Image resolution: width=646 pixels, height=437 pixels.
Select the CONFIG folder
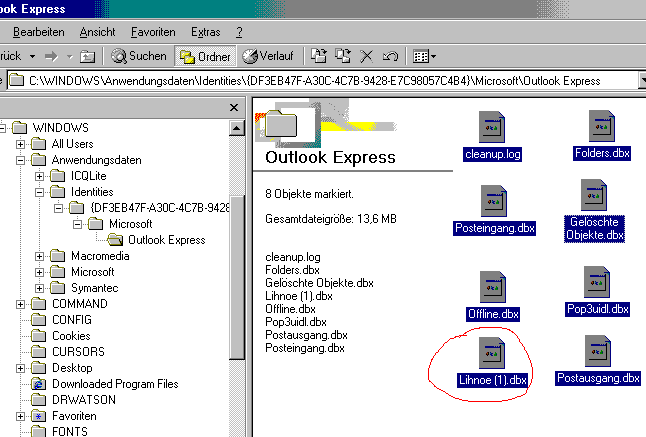coord(72,320)
